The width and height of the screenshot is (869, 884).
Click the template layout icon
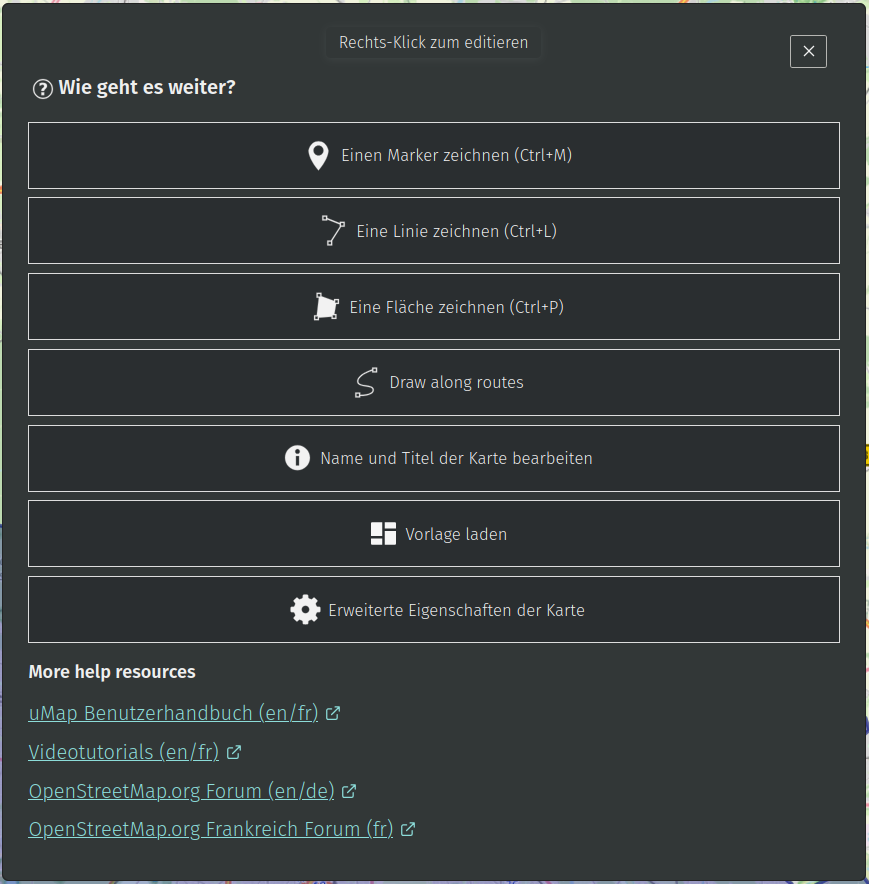383,534
